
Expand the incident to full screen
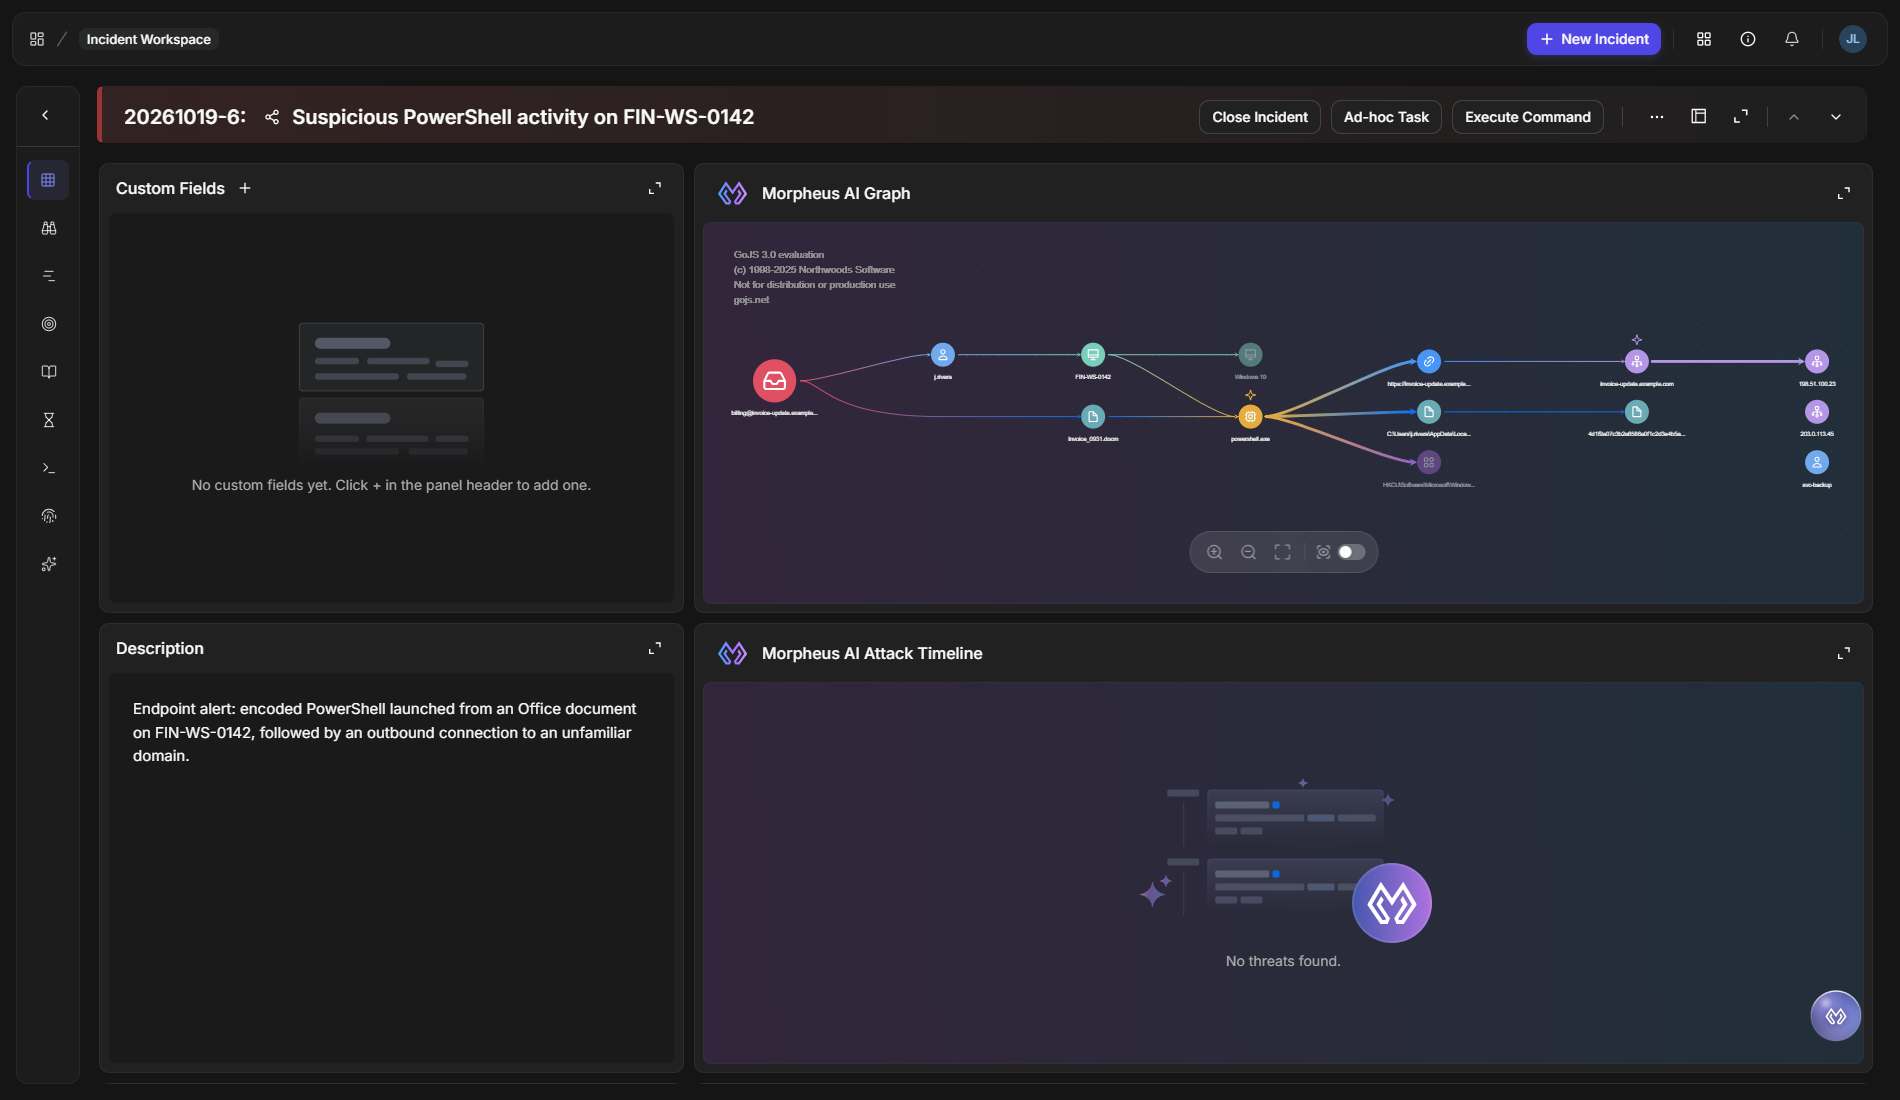pos(1741,117)
